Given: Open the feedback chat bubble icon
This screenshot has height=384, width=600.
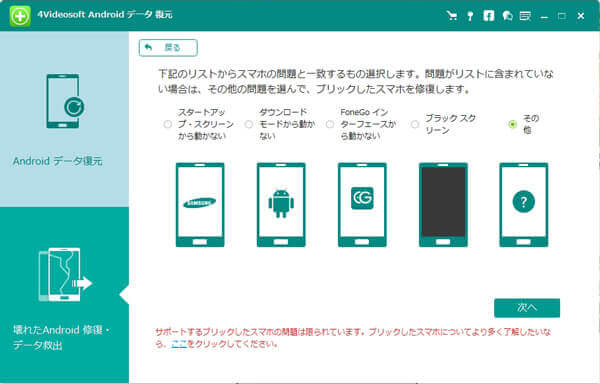Looking at the screenshot, I should tap(507, 16).
